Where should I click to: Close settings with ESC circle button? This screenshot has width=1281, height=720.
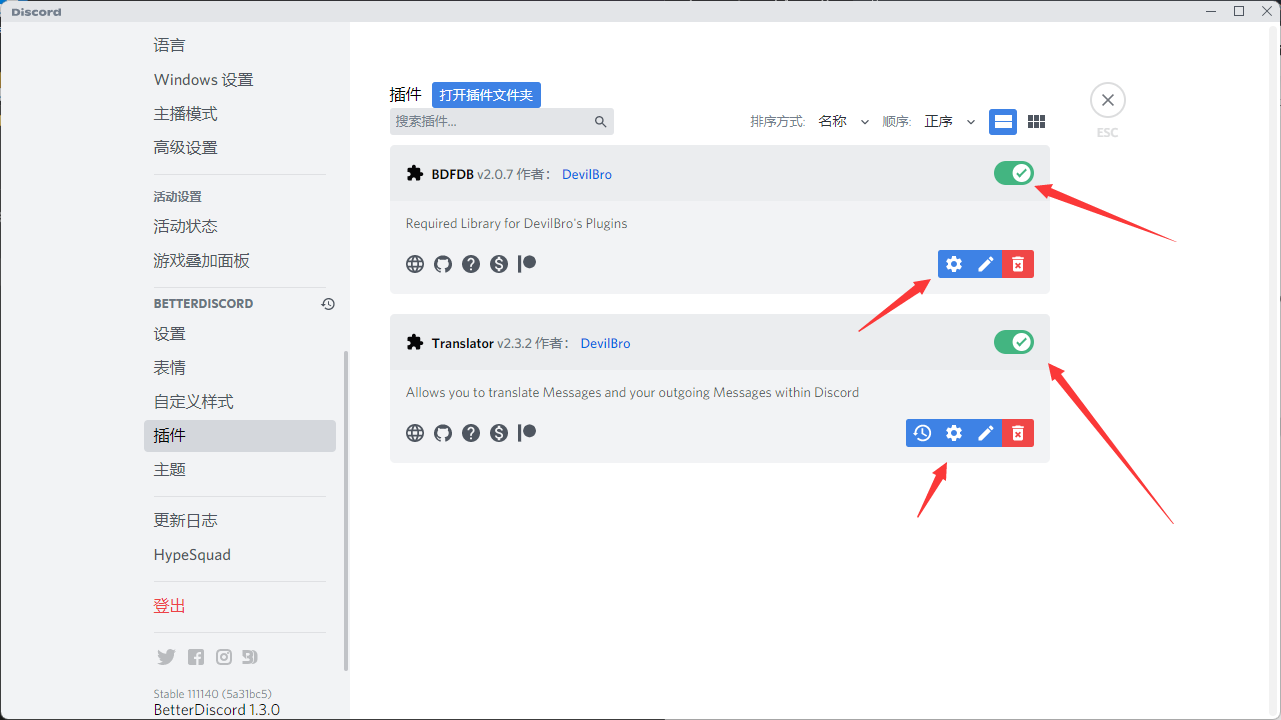pos(1108,100)
